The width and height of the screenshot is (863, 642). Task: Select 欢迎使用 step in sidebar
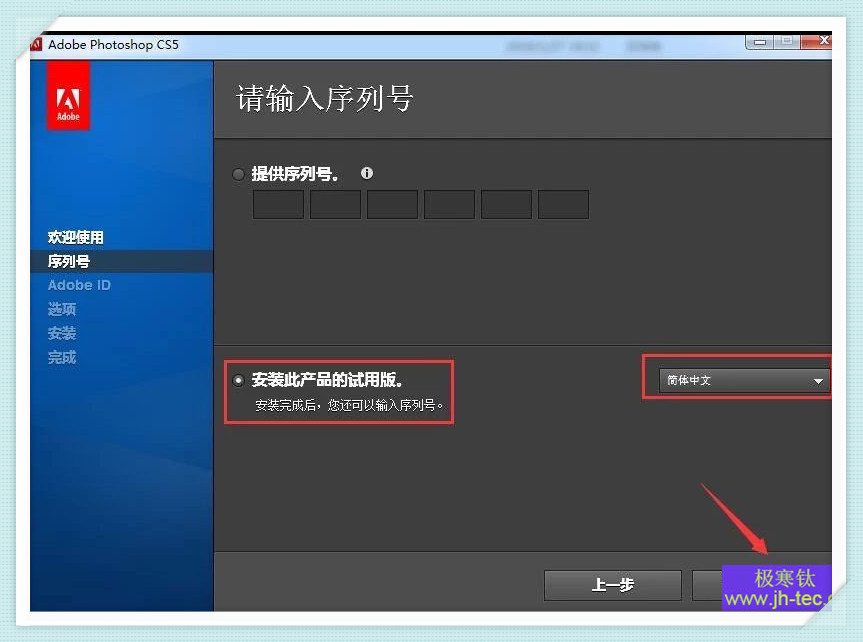click(x=75, y=237)
